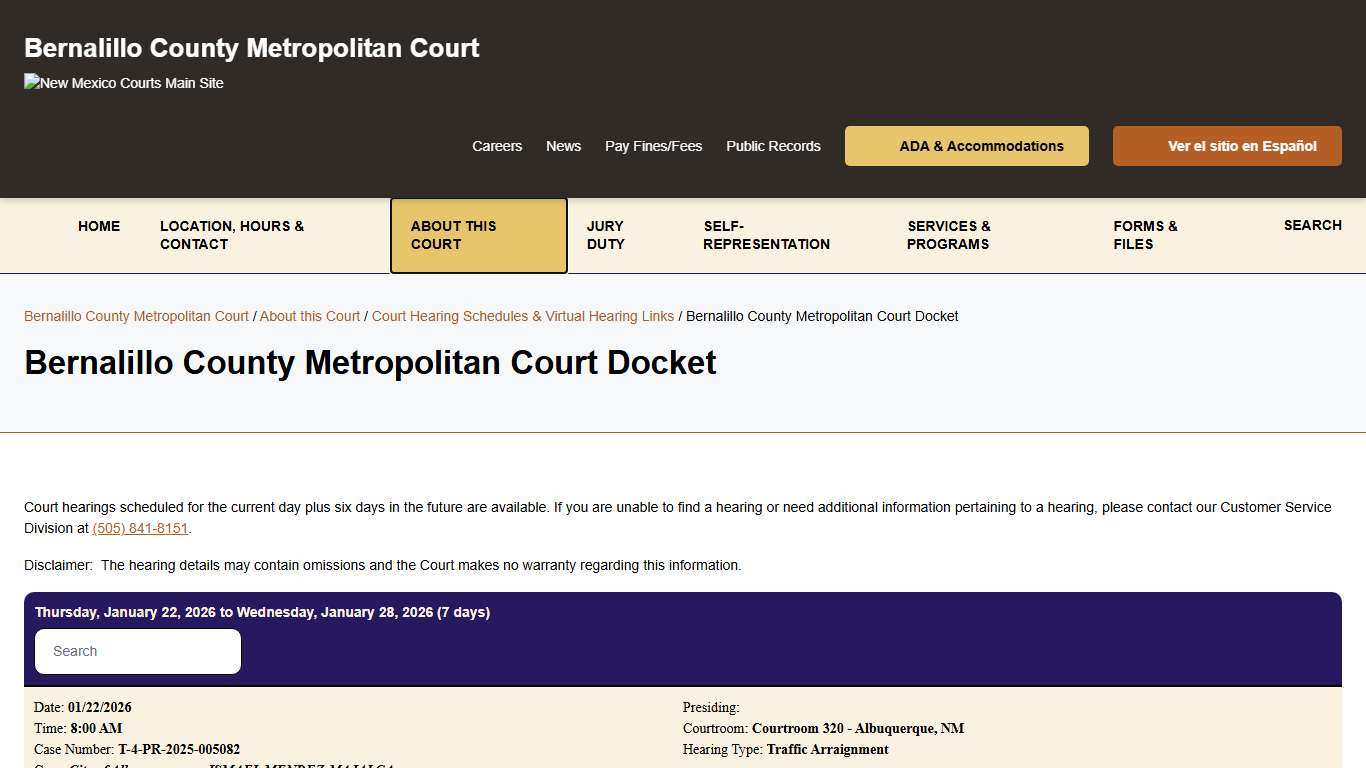This screenshot has height=768, width=1366.
Task: Click the New Mexico Courts Main Site logo link
Action: click(123, 83)
